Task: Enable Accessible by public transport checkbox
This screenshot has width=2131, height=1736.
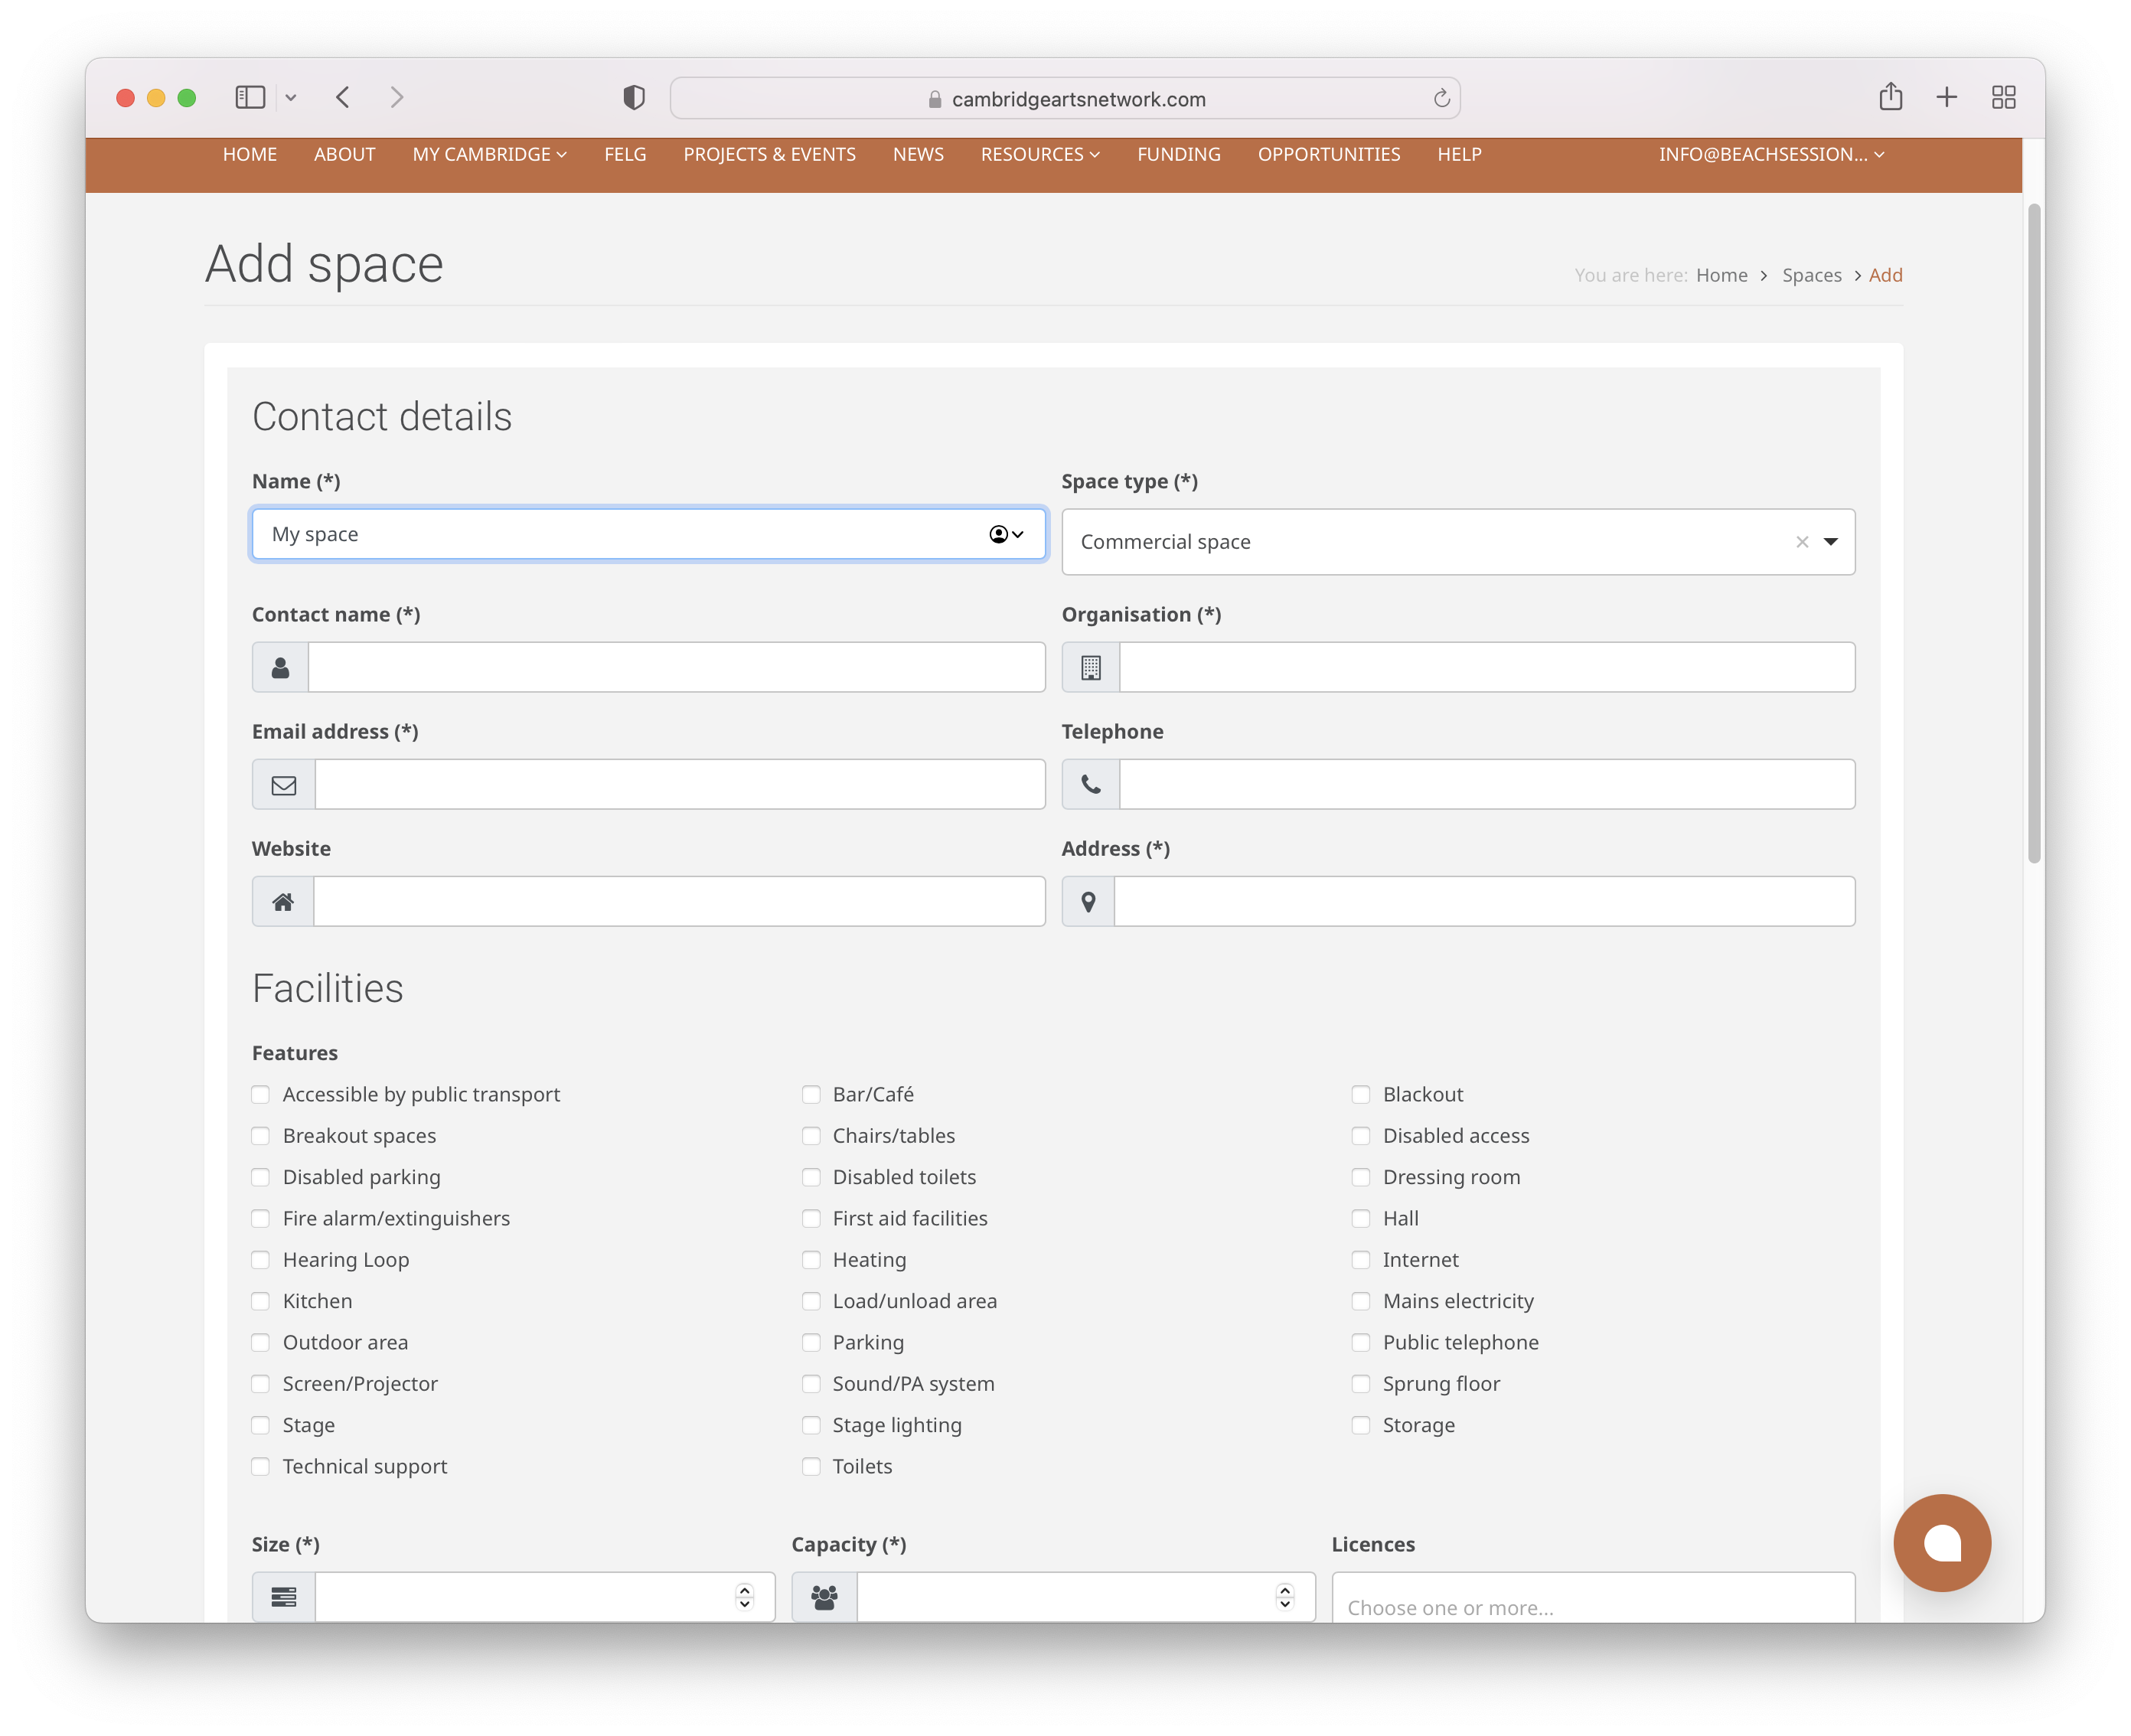Action: 261,1094
